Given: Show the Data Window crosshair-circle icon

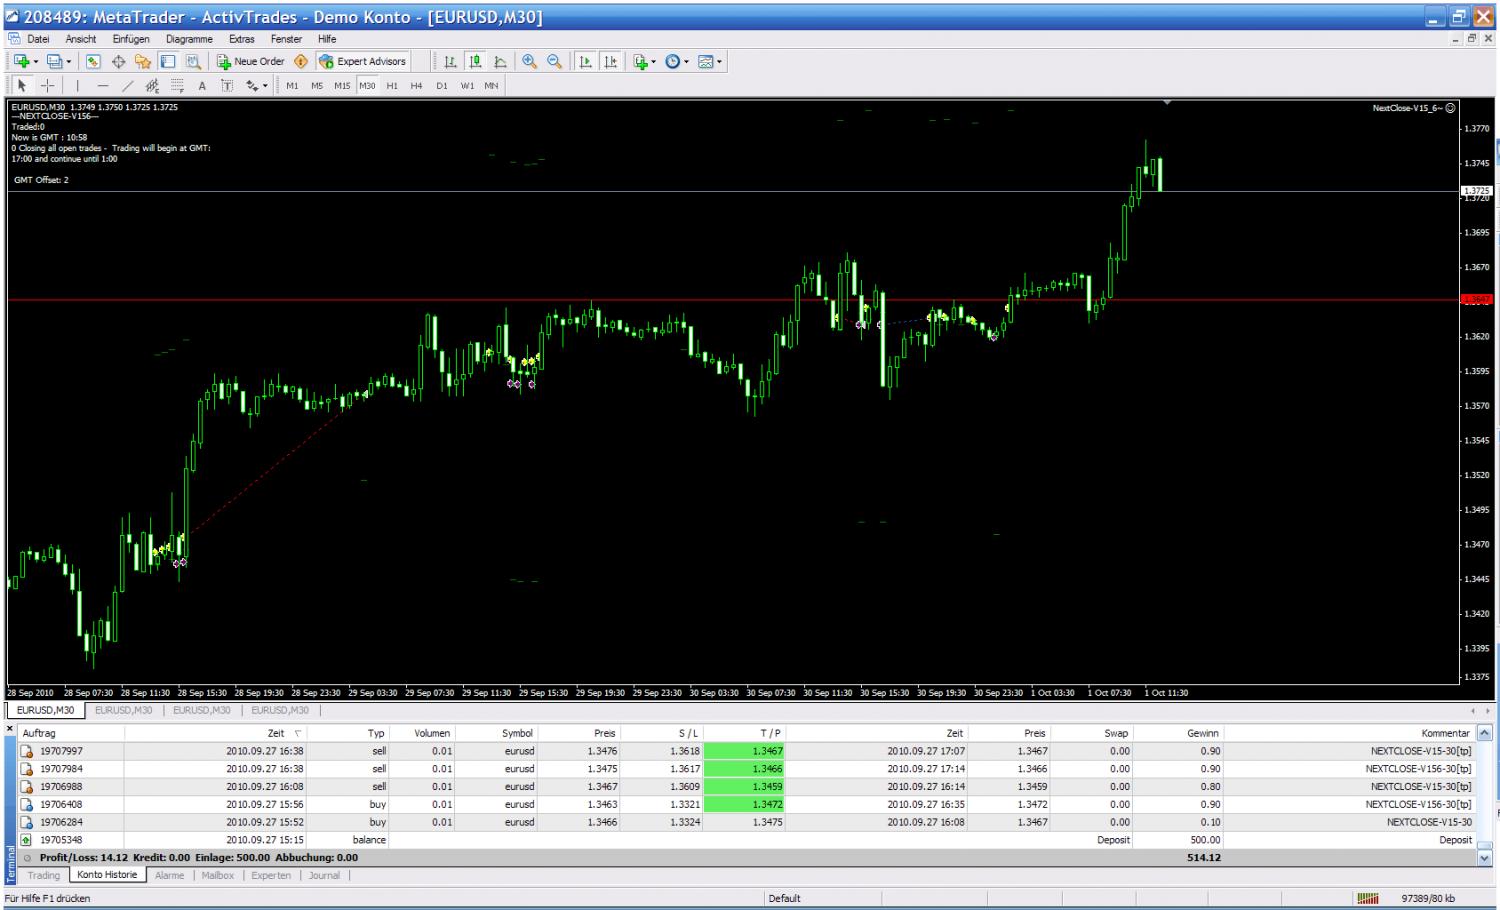Looking at the screenshot, I should coord(118,61).
